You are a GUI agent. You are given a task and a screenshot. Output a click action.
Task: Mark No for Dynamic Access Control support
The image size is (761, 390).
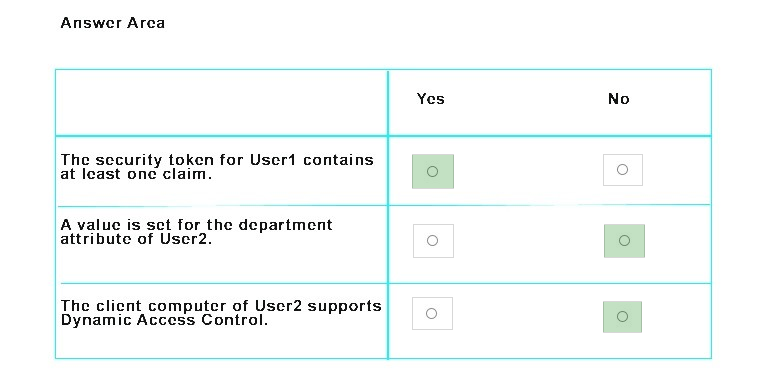(622, 317)
